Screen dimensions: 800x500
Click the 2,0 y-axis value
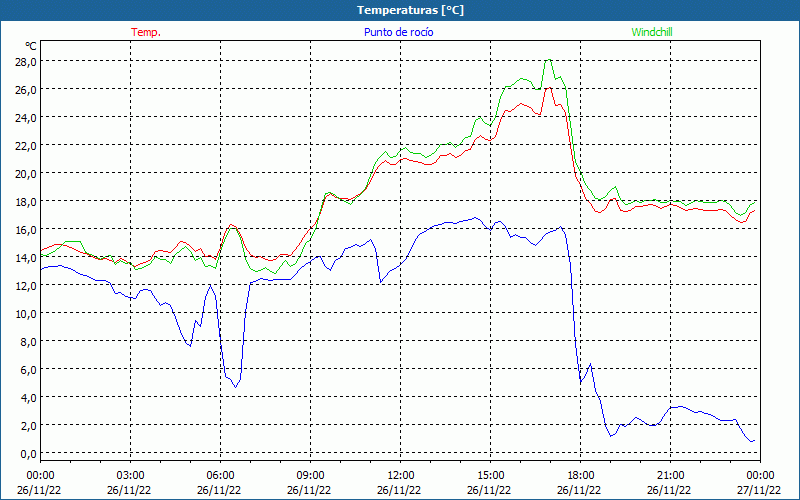28,426
